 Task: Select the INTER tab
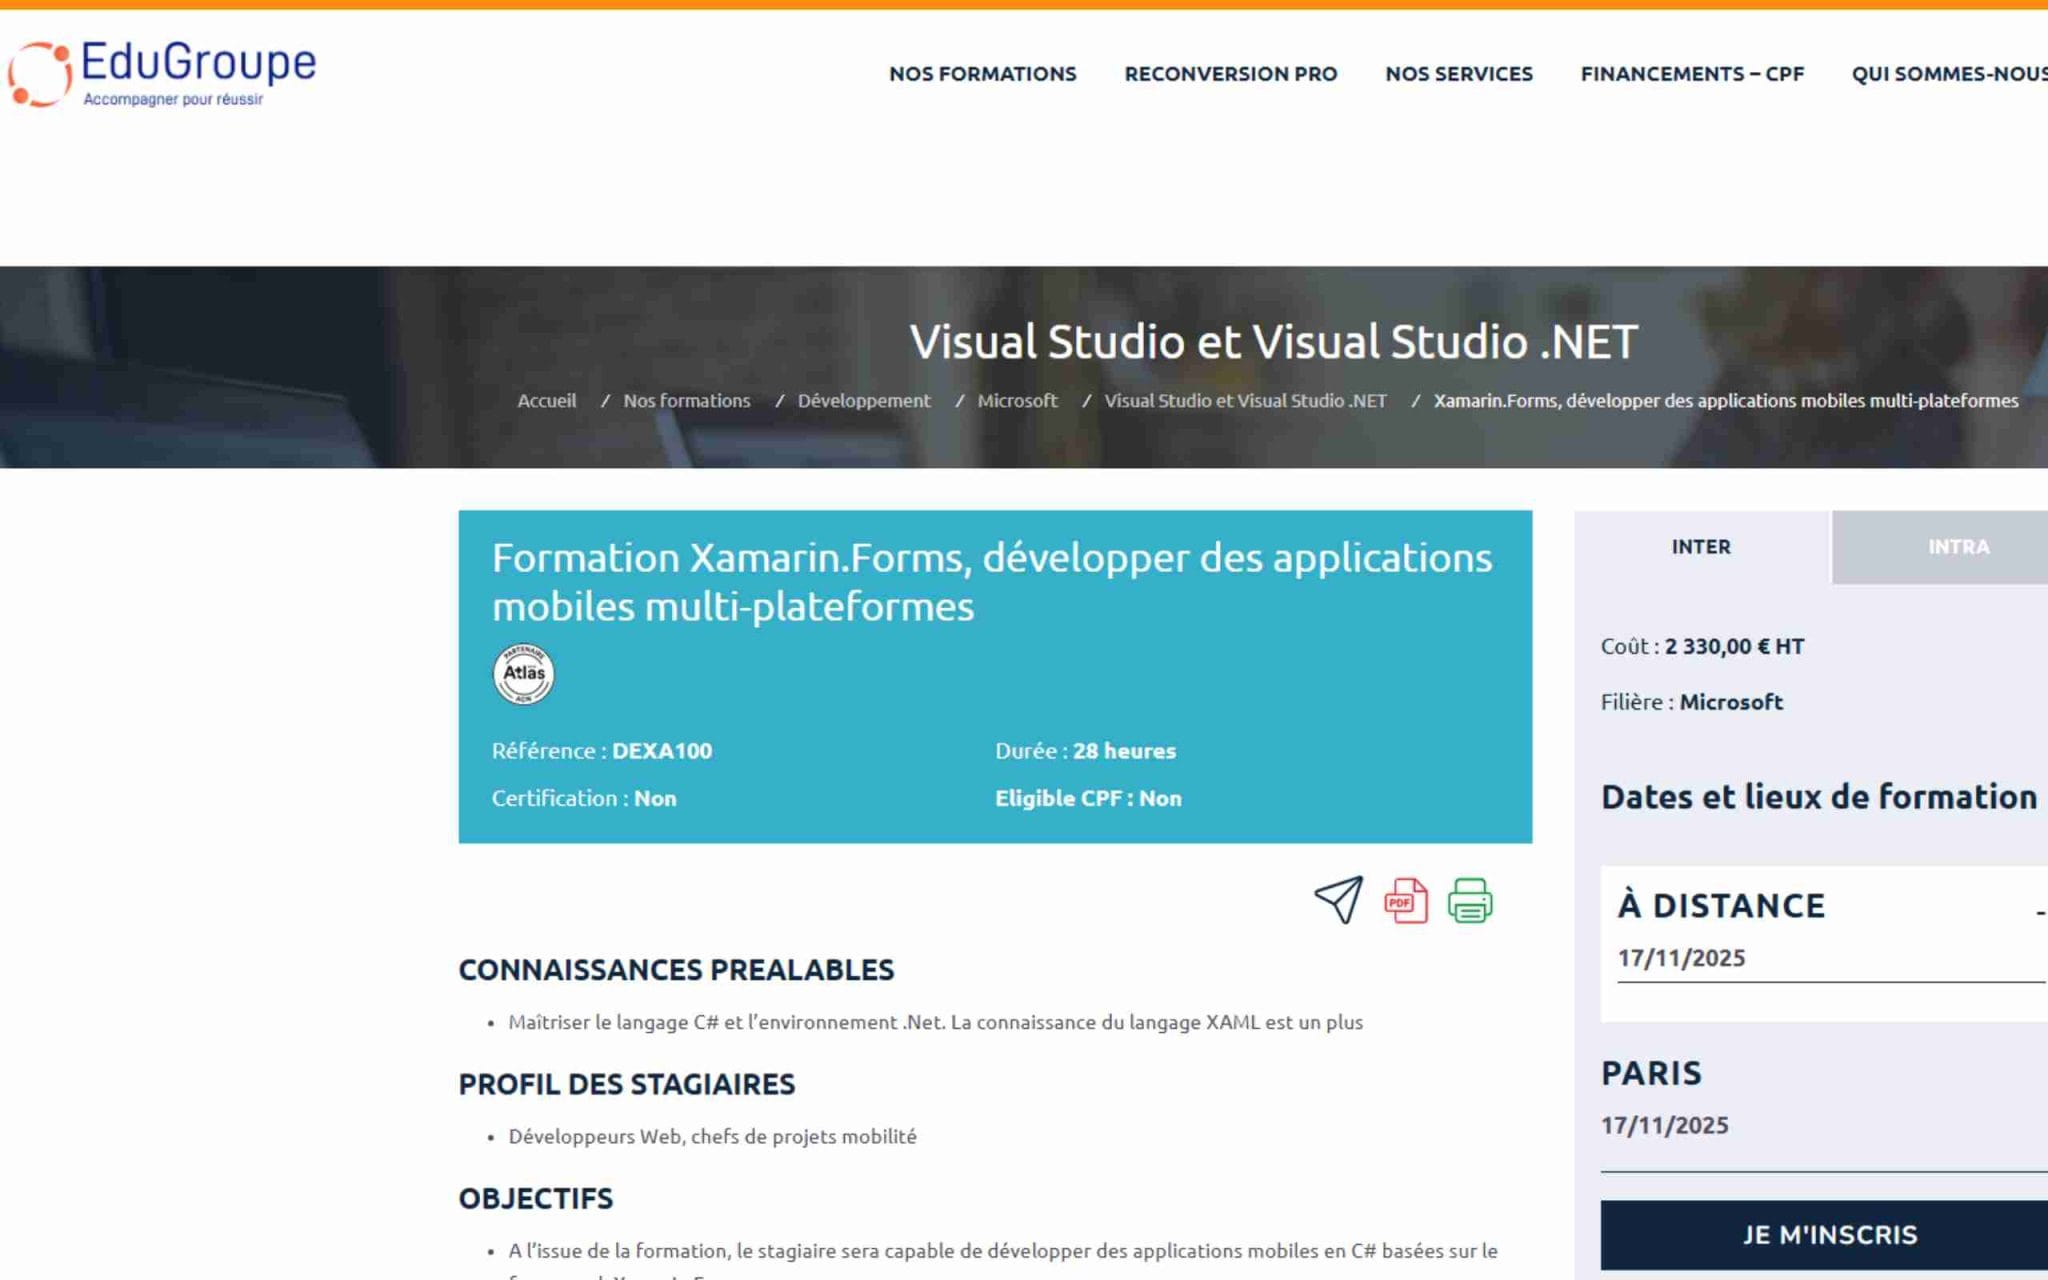1701,547
